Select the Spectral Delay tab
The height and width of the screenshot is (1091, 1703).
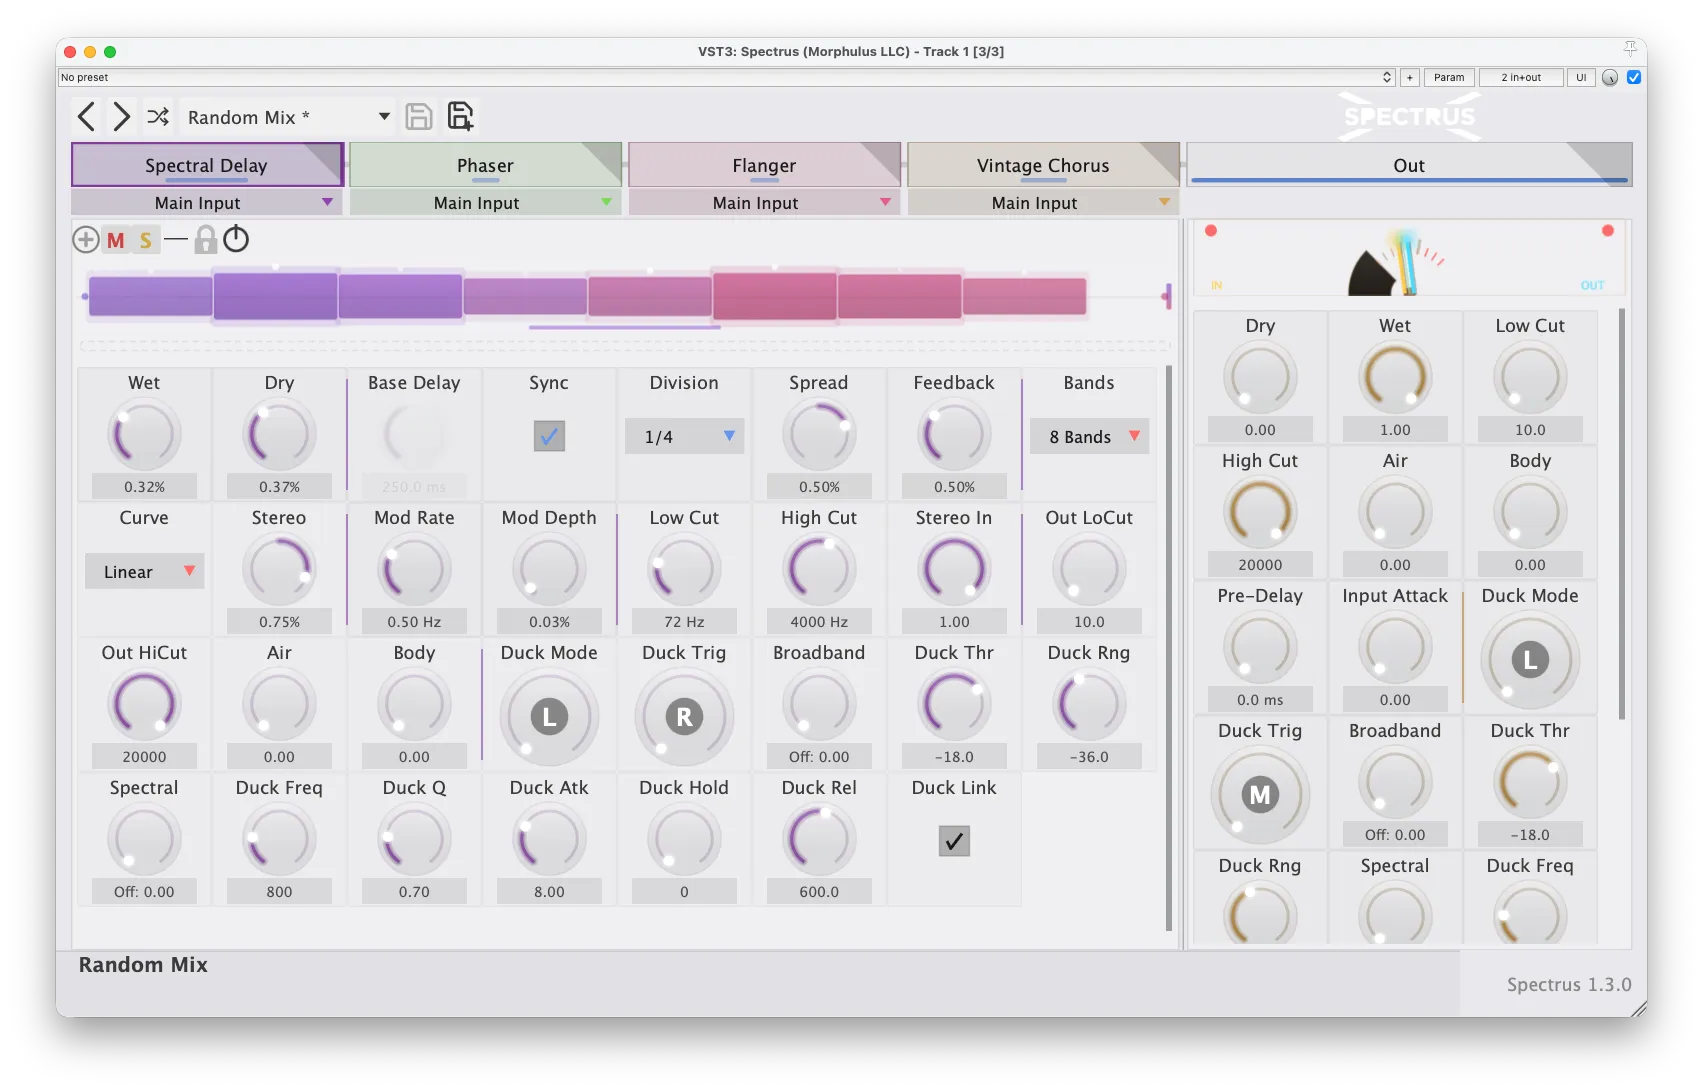(207, 165)
